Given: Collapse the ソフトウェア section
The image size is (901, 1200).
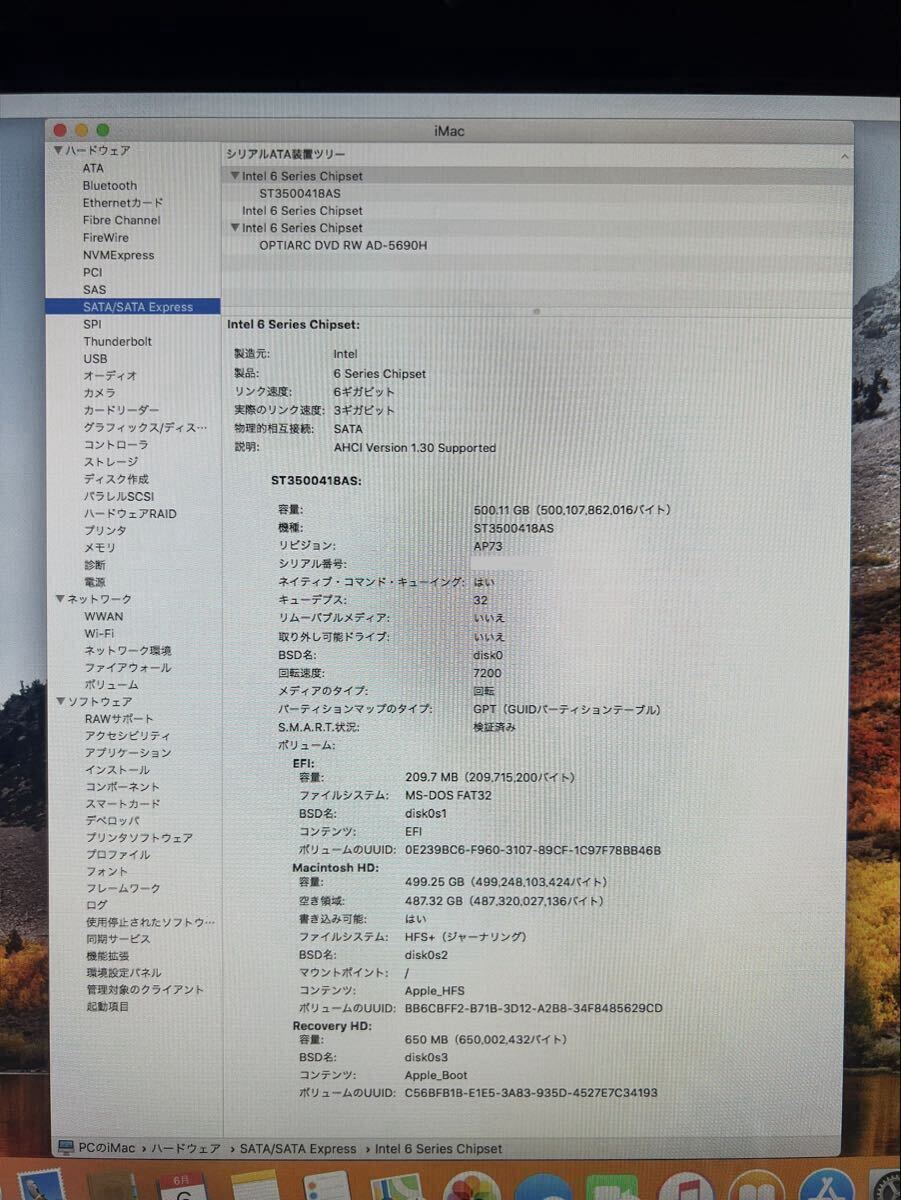Looking at the screenshot, I should (x=59, y=702).
